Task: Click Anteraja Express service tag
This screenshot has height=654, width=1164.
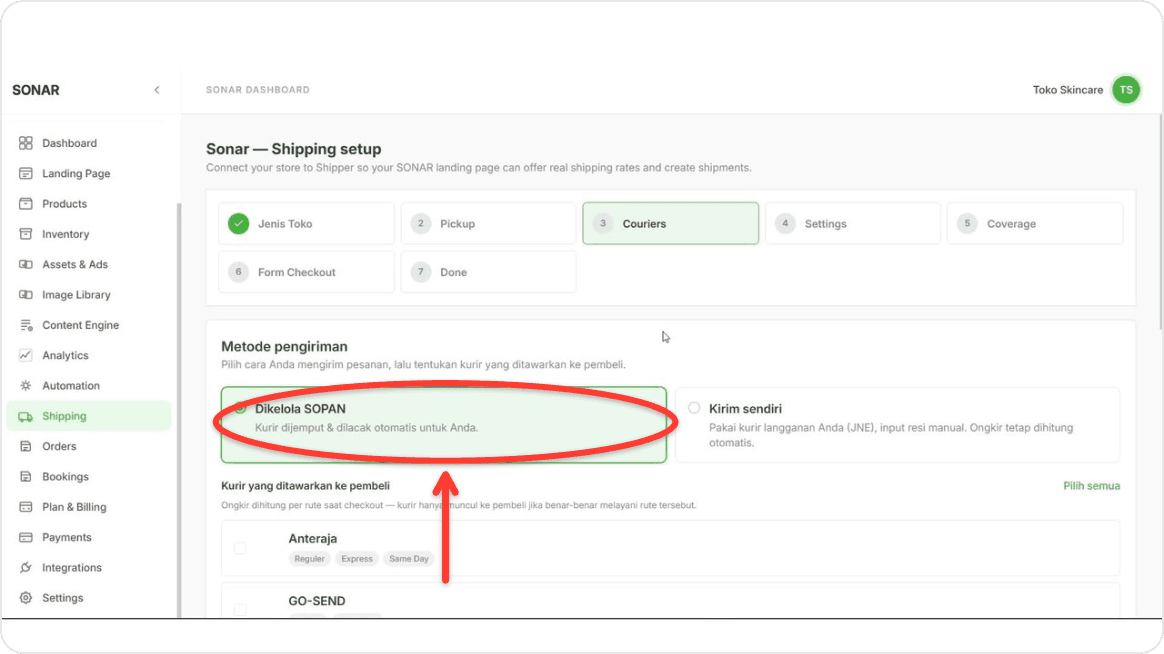Action: (x=357, y=558)
